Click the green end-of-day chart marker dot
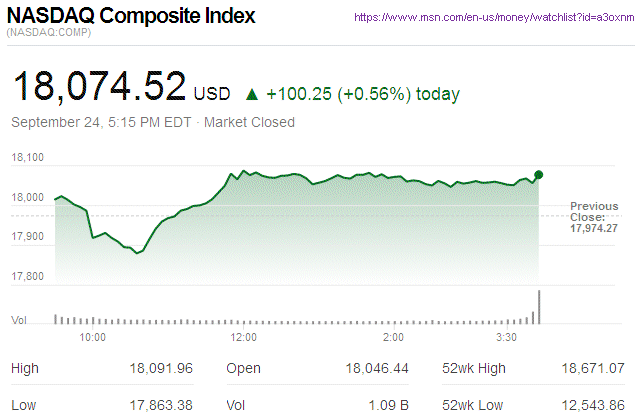 click(x=539, y=175)
